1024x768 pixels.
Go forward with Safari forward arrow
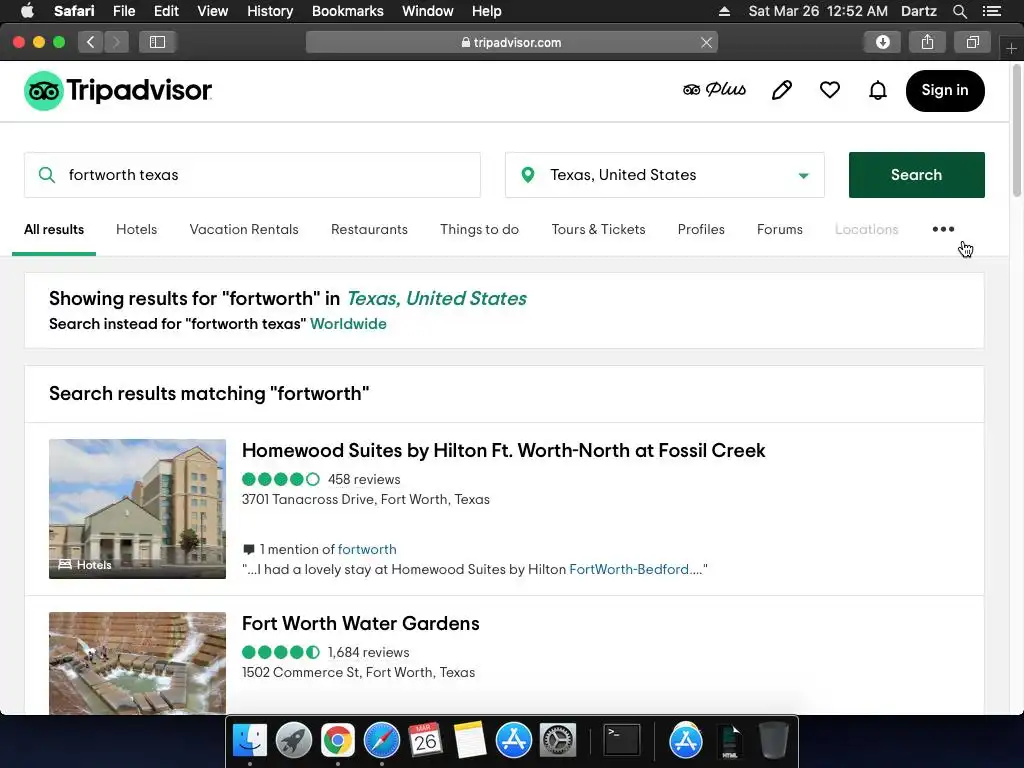coord(116,42)
